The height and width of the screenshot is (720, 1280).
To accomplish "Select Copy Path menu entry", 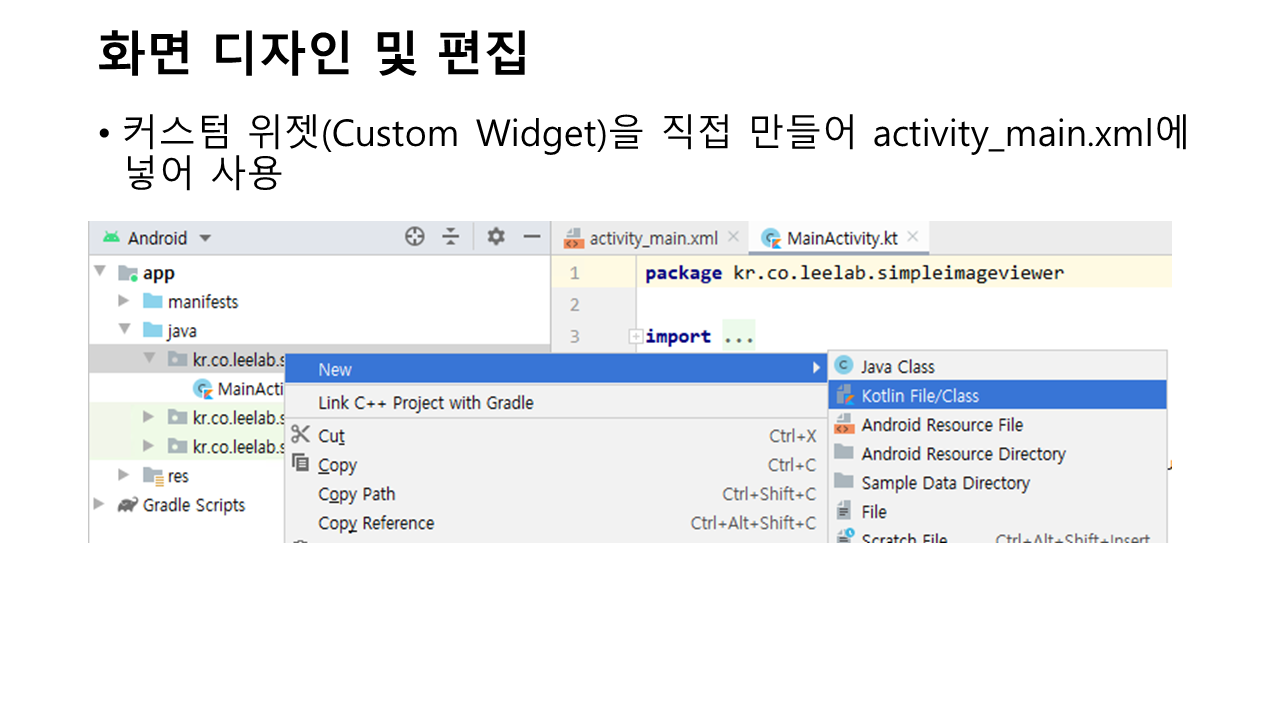I will [356, 494].
